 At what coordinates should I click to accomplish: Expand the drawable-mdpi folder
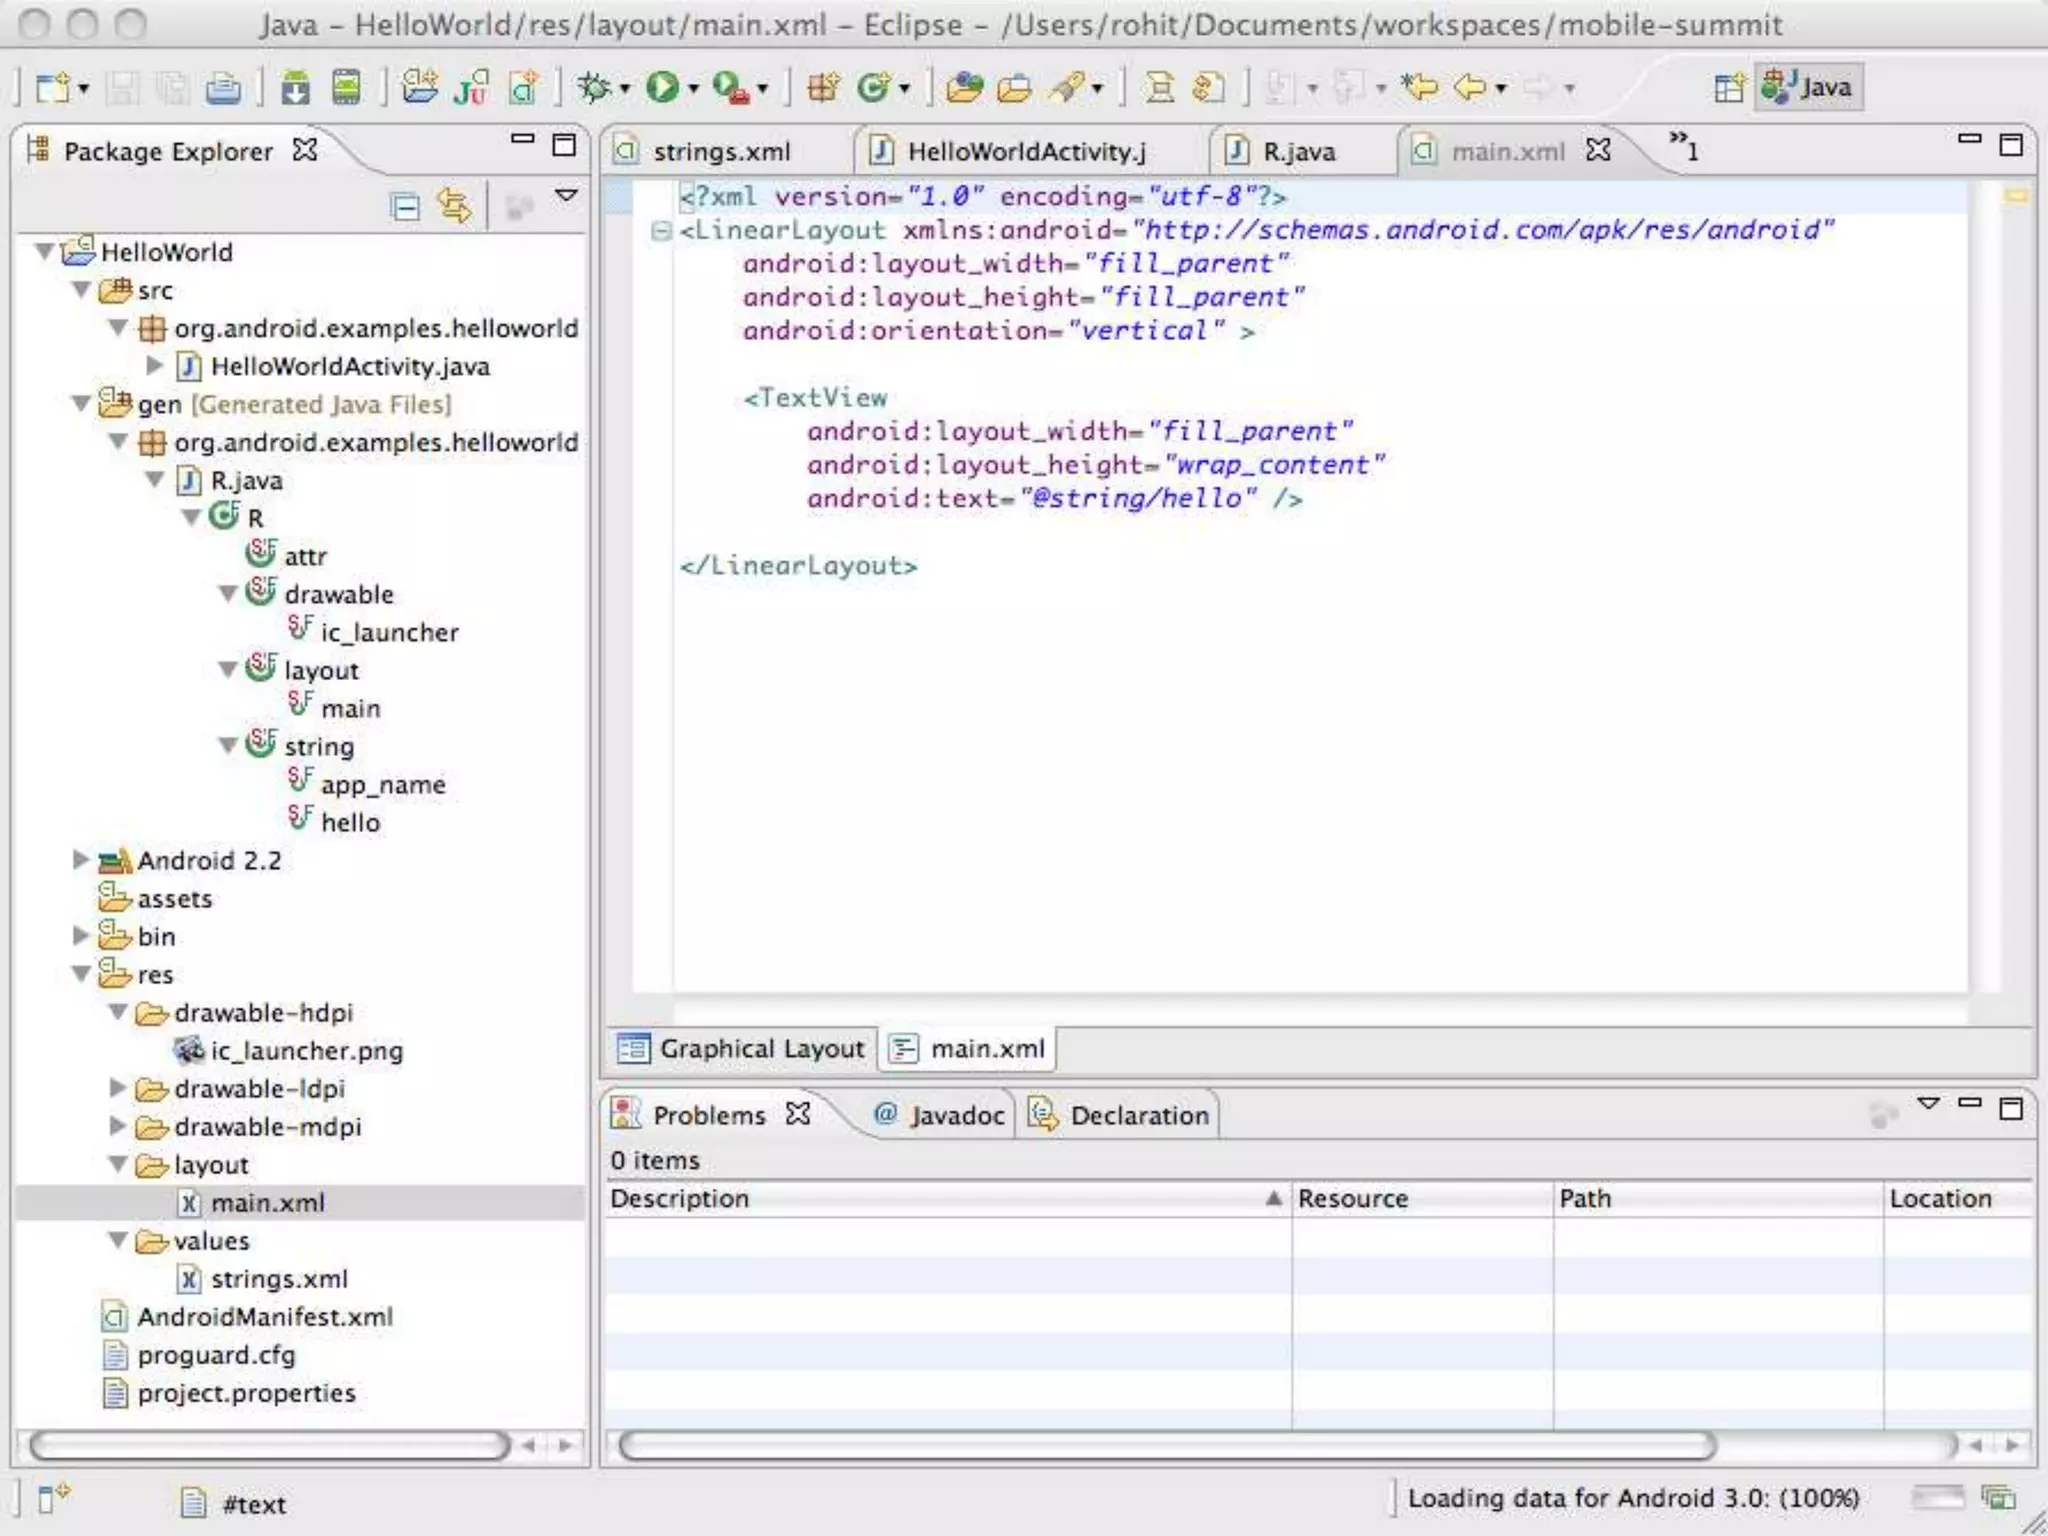[x=118, y=1126]
